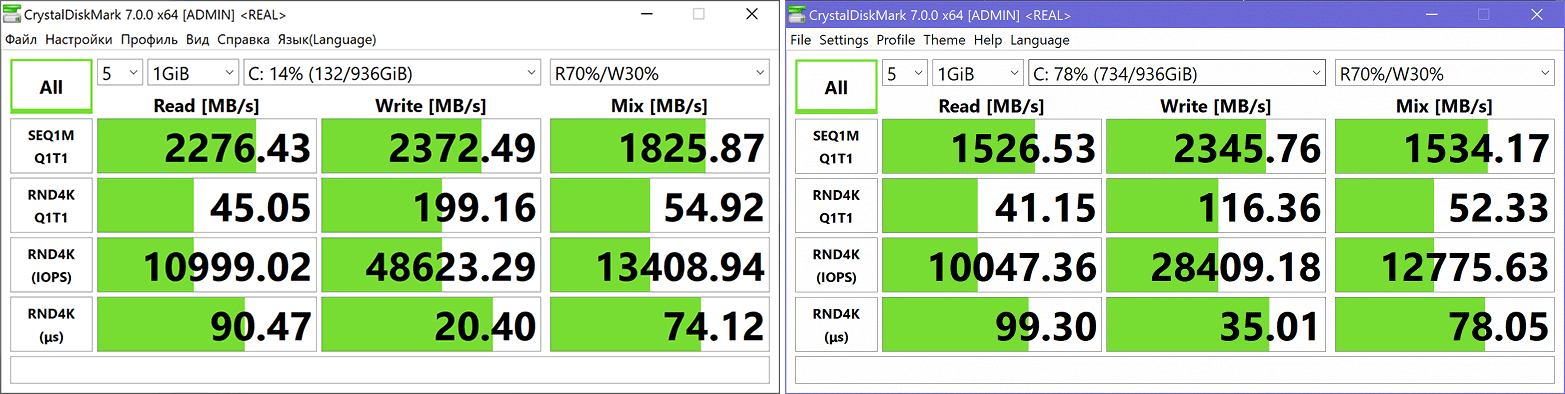This screenshot has width=1565, height=394.
Task: Run SEQ1M Q1T1 test in left window
Action: pos(51,147)
